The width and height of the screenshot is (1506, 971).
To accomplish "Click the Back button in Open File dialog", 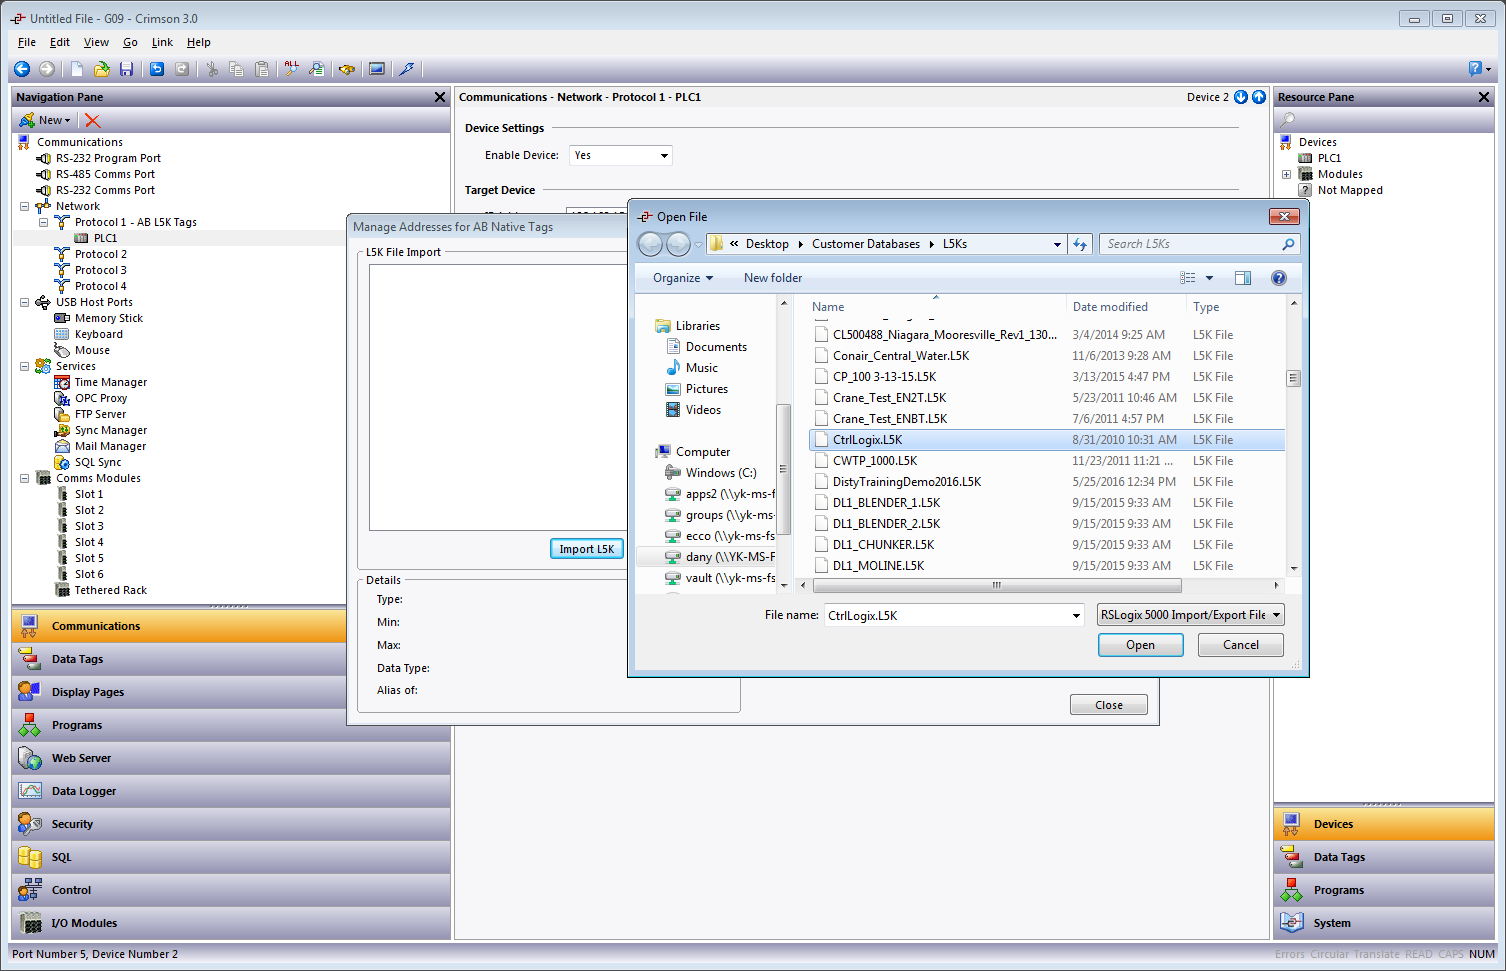I will coord(651,244).
